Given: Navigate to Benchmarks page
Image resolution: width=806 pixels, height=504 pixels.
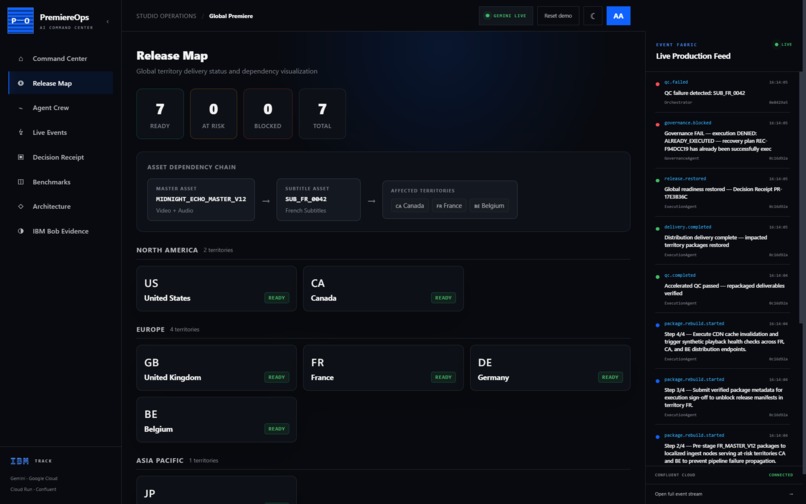Looking at the screenshot, I should [x=61, y=182].
